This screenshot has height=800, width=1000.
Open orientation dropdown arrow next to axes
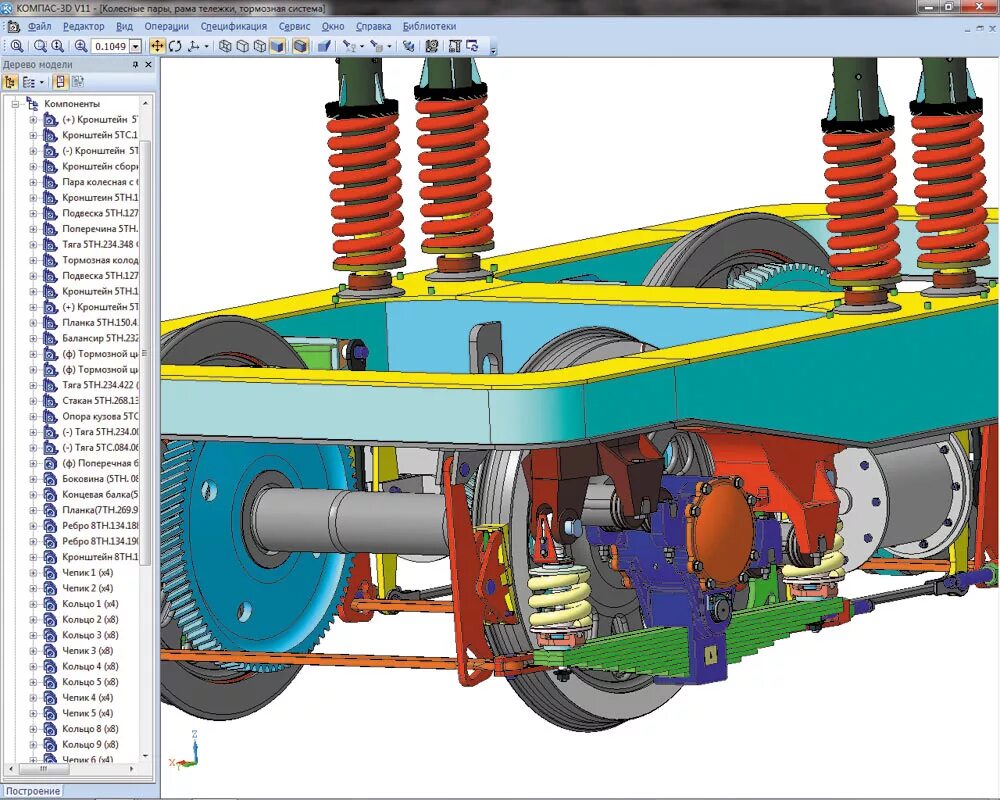click(207, 46)
